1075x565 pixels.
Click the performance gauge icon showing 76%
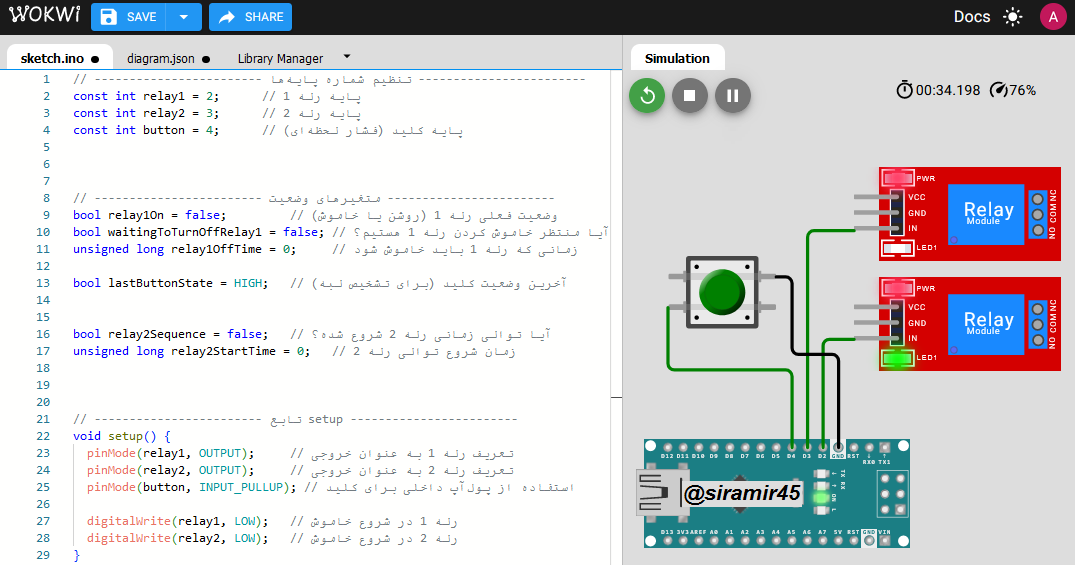coord(998,90)
